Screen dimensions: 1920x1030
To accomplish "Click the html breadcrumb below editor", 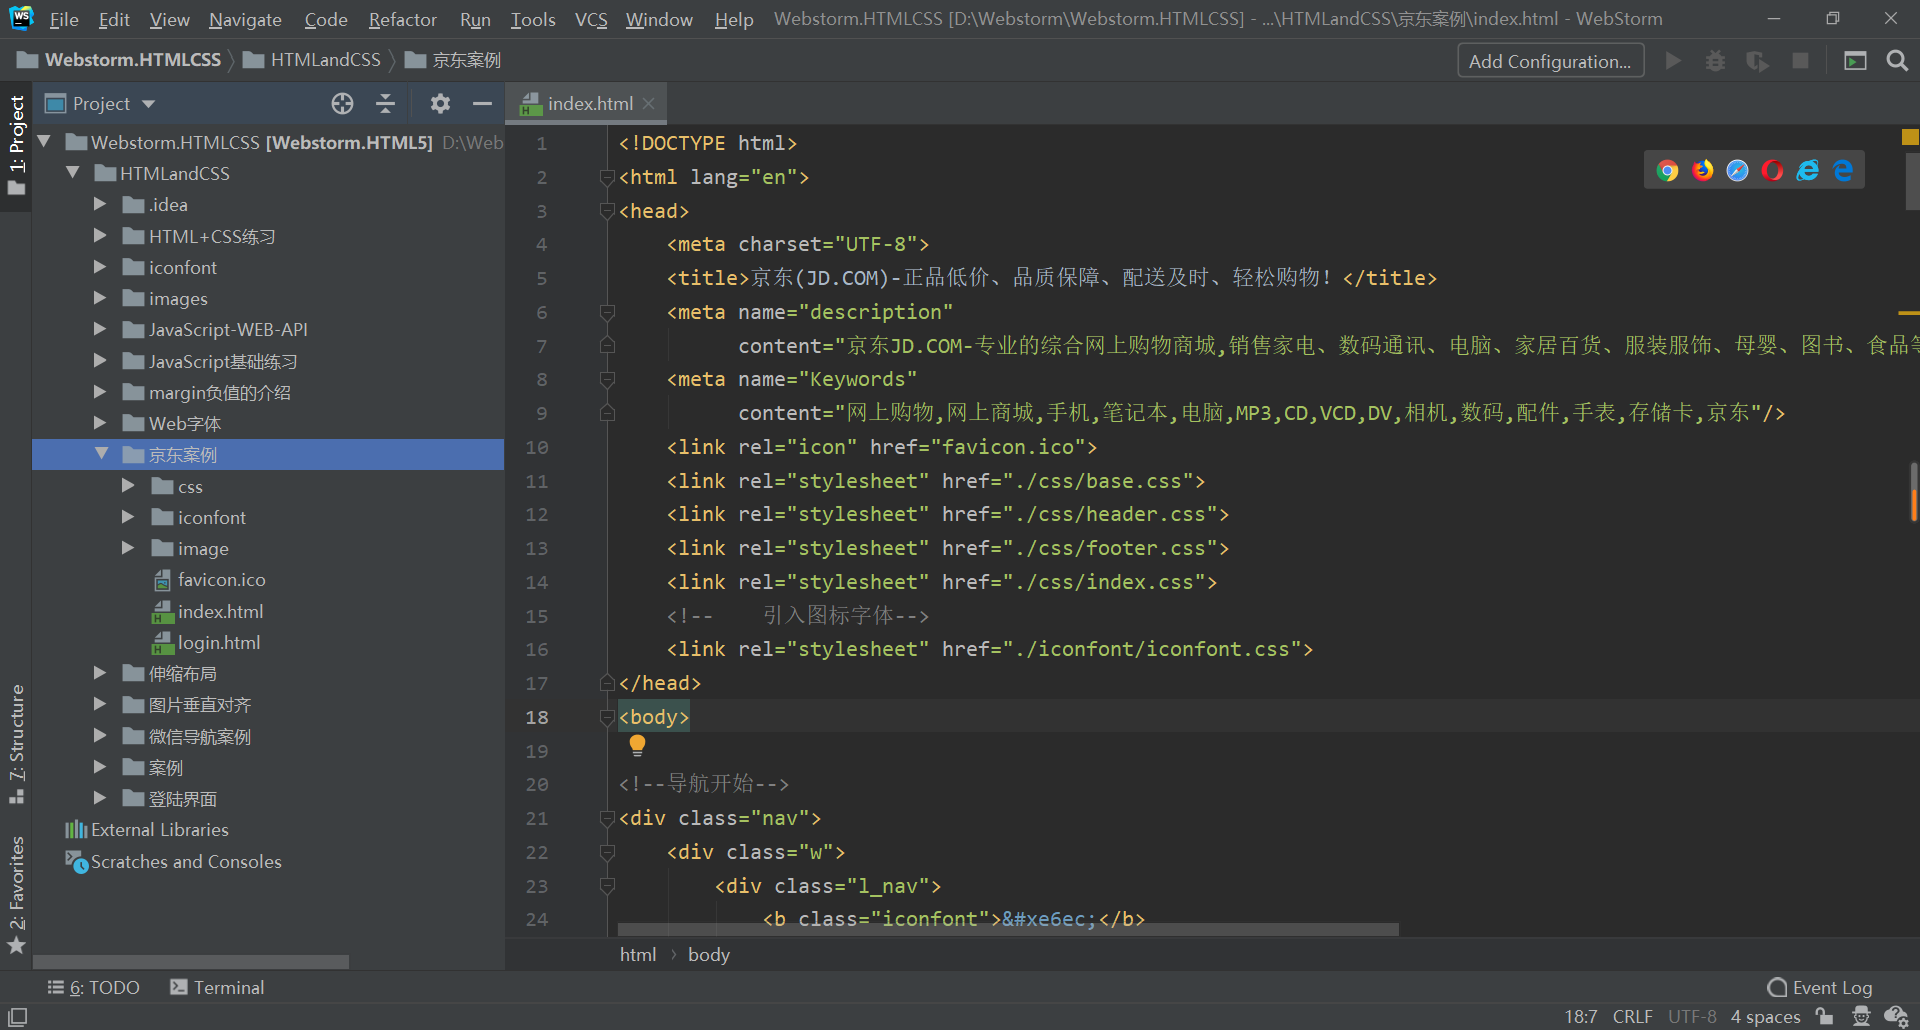I will coord(638,955).
